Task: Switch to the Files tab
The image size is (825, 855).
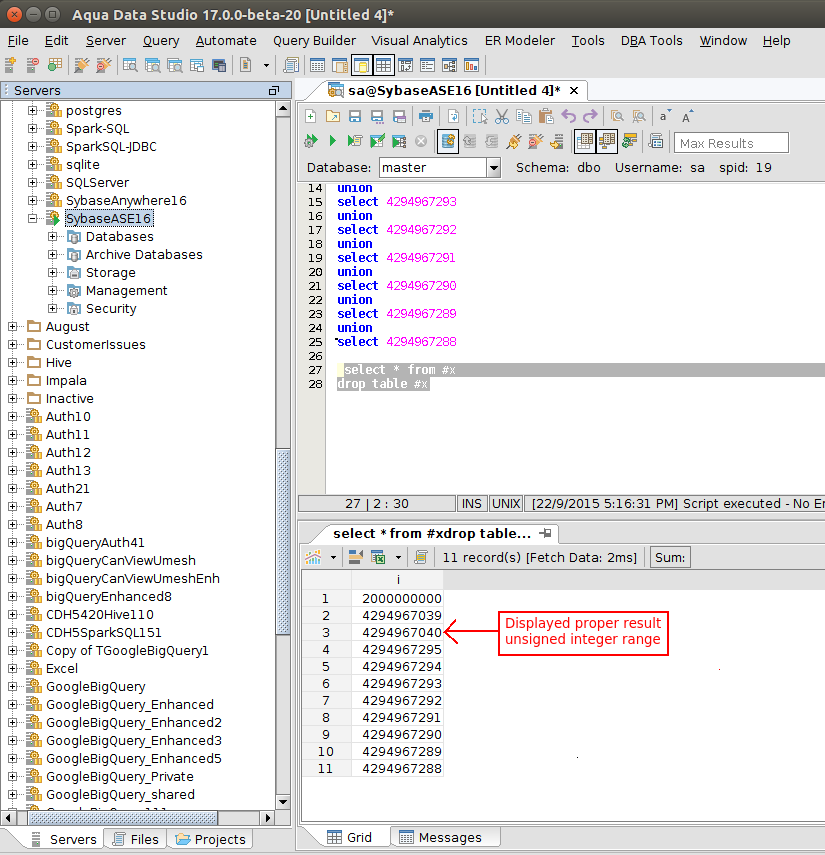Action: tap(136, 839)
